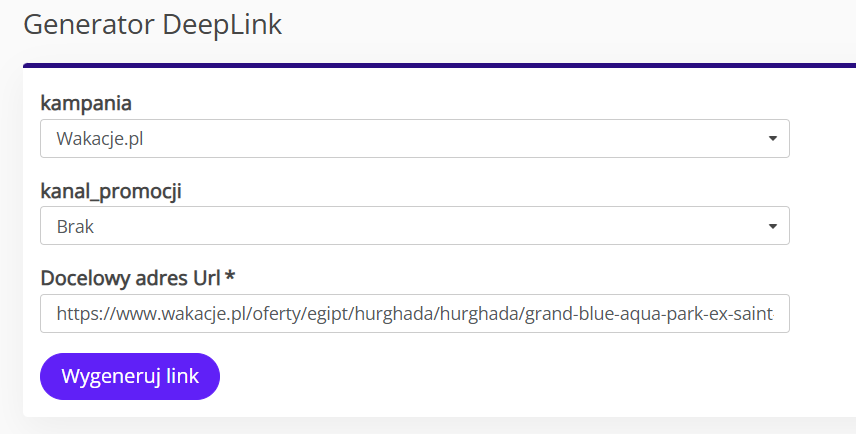Click the kanal_promocji field label
Screen dimensions: 856x434
click(x=111, y=192)
